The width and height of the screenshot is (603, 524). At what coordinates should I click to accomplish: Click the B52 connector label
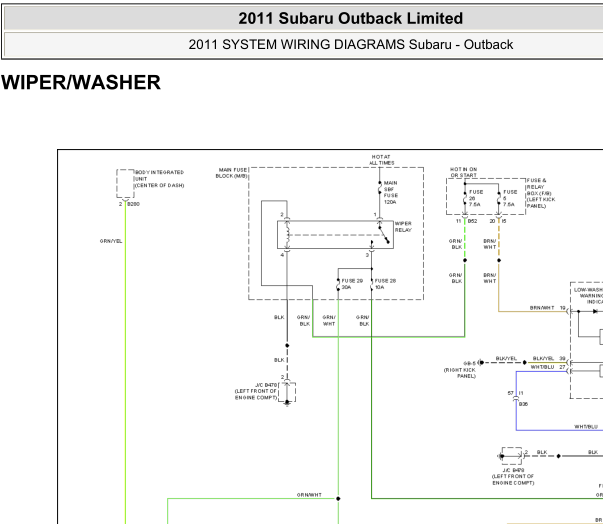pyautogui.click(x=472, y=221)
